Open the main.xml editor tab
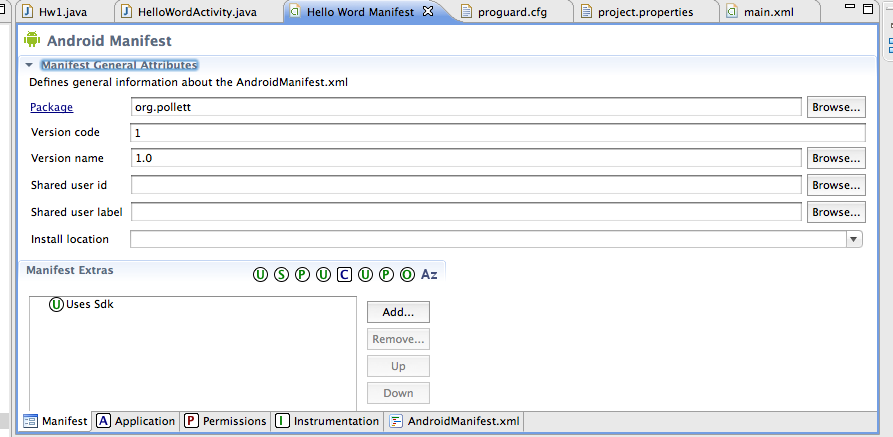This screenshot has width=893, height=437. tap(768, 12)
